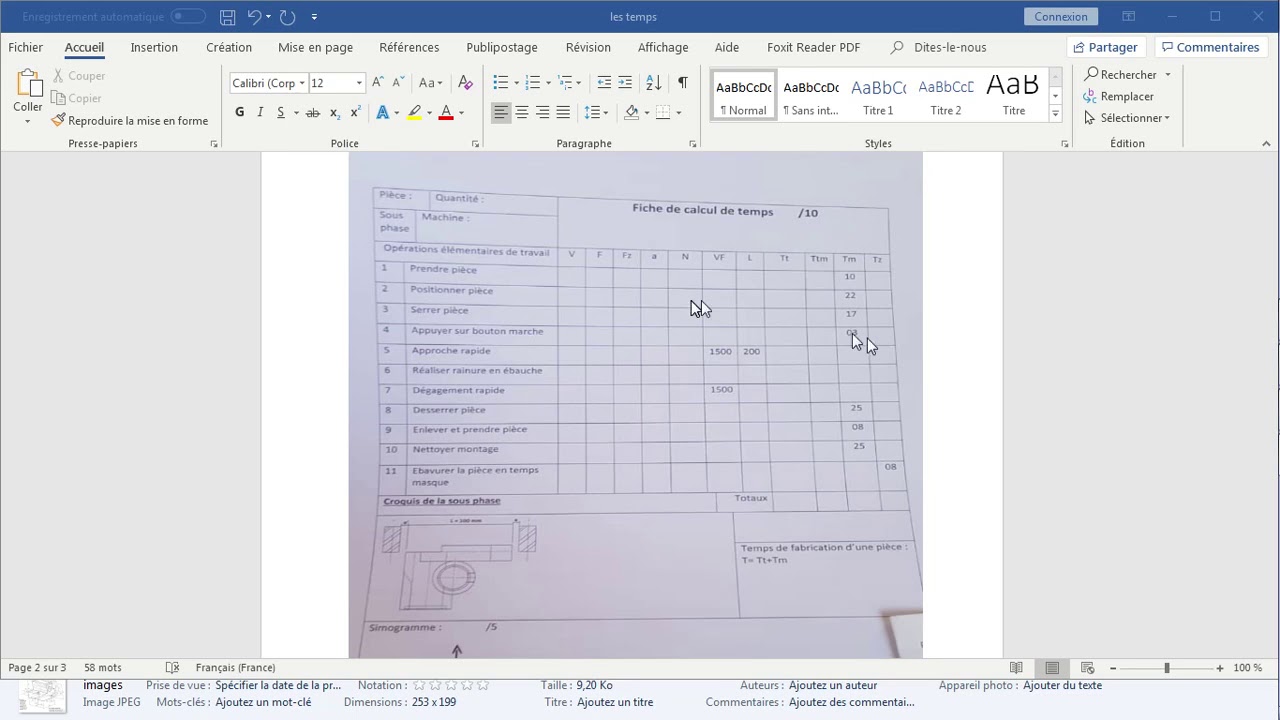Select center alignment
This screenshot has height=720, width=1280.
point(522,112)
